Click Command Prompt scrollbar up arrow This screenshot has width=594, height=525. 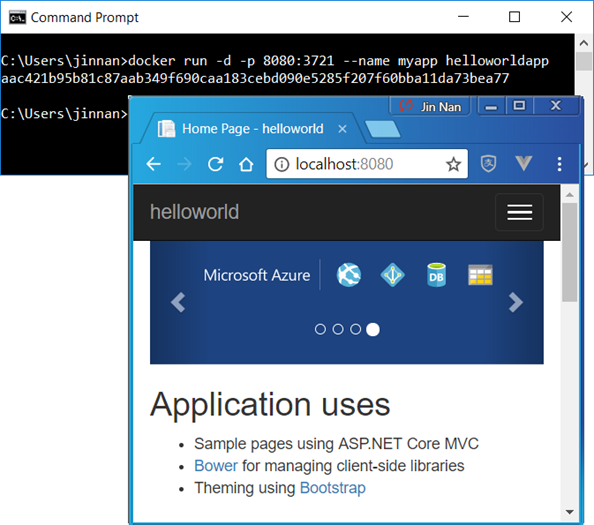pyautogui.click(x=584, y=43)
